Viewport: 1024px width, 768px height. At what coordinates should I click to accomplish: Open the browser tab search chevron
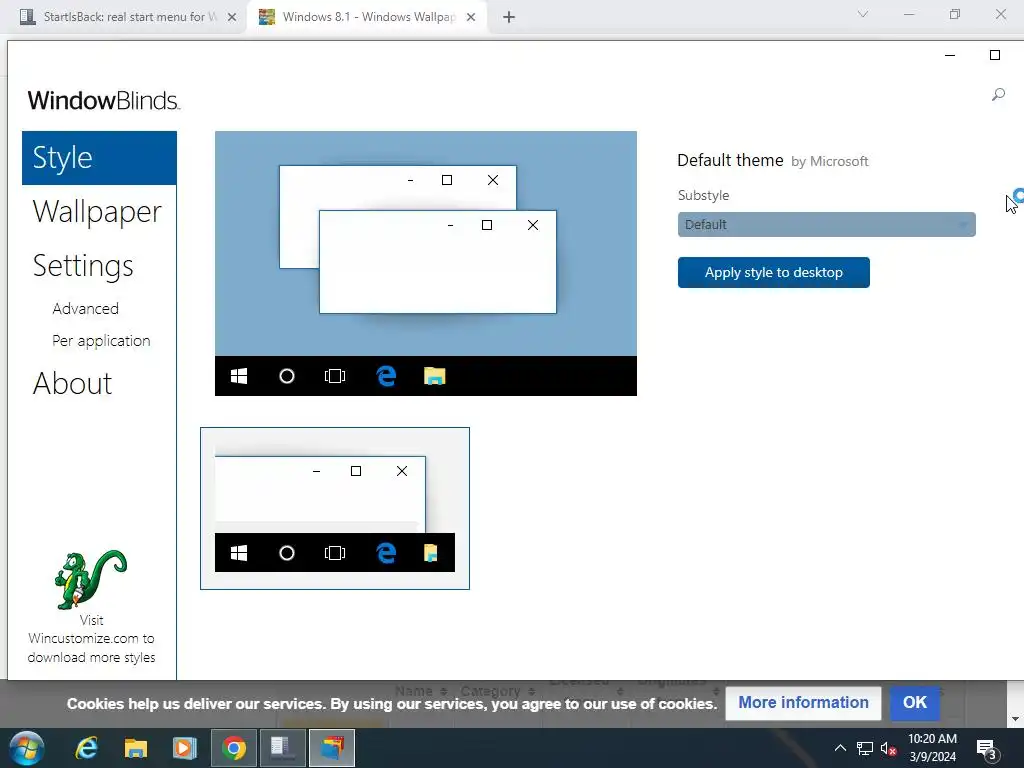tap(863, 14)
